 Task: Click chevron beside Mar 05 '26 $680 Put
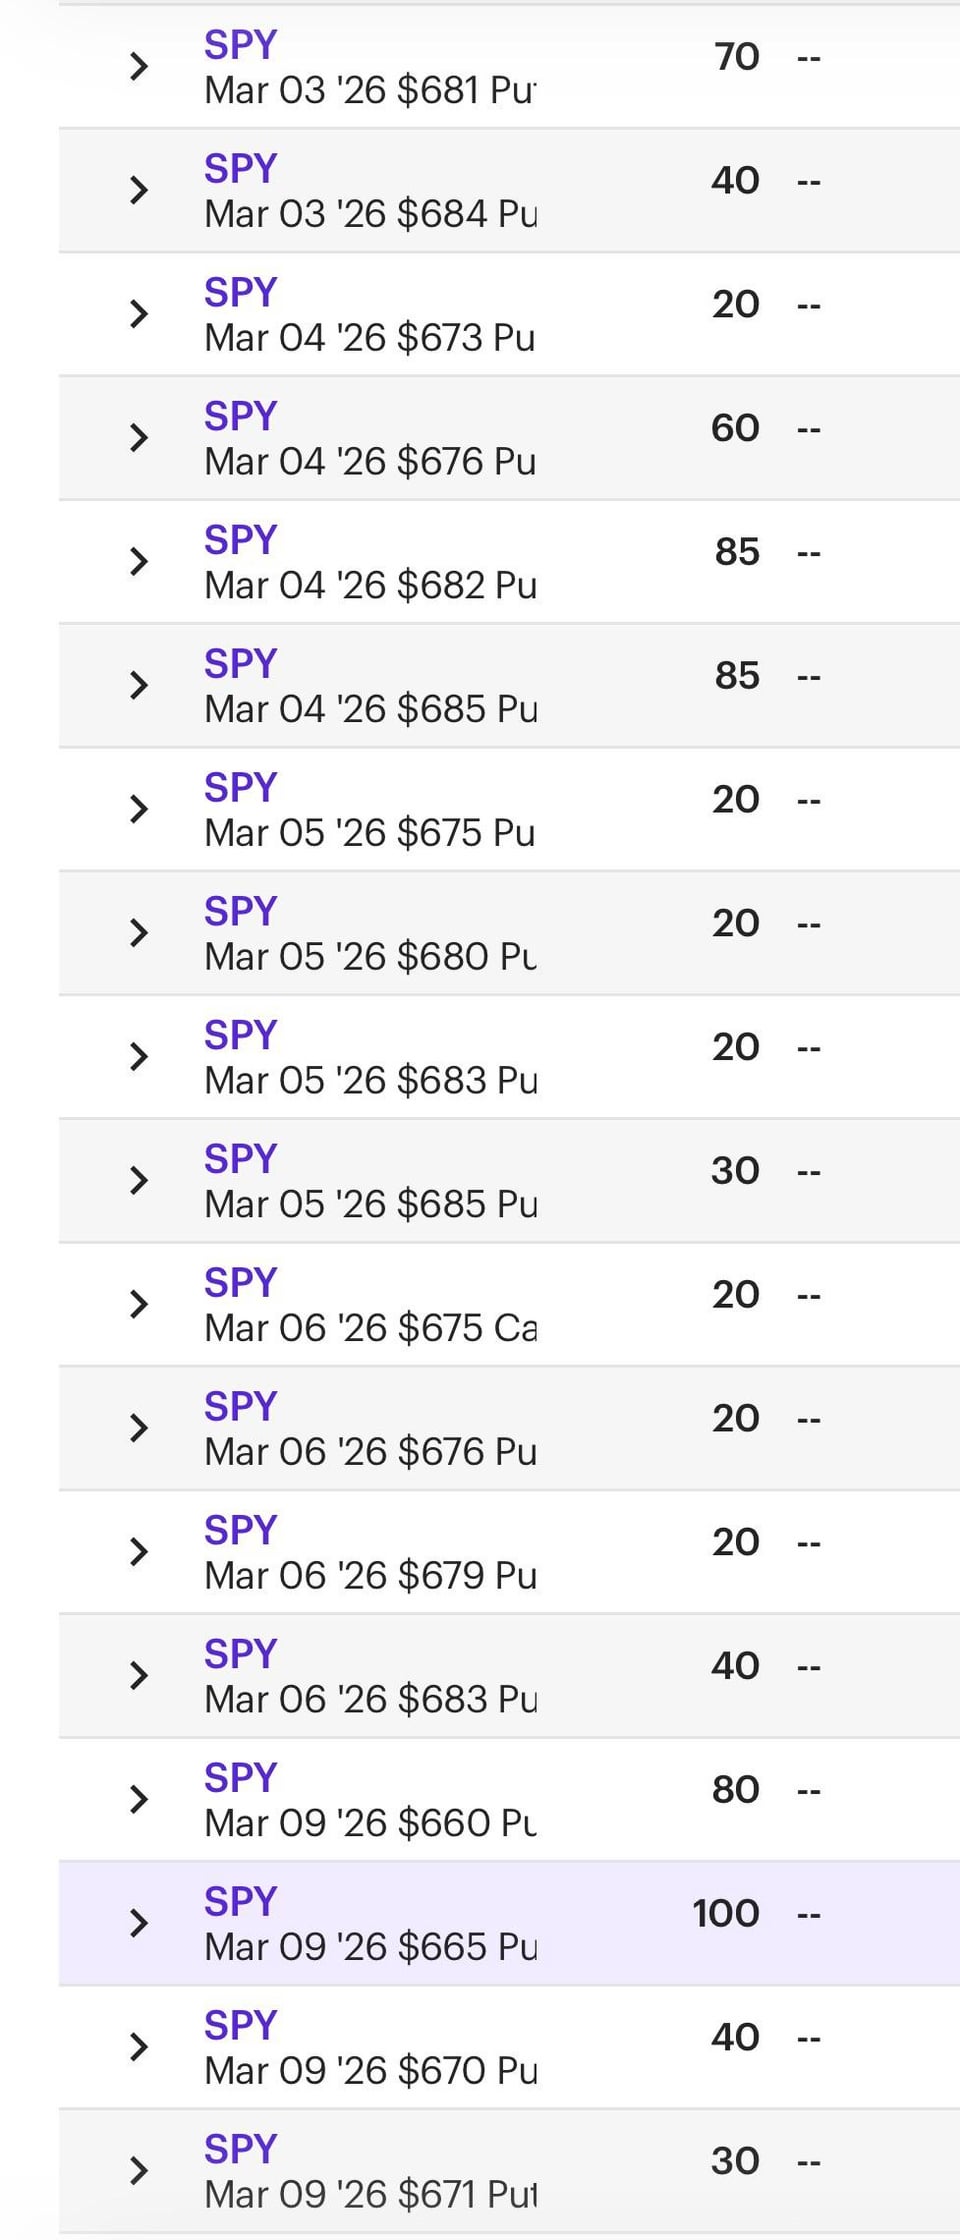pyautogui.click(x=139, y=932)
